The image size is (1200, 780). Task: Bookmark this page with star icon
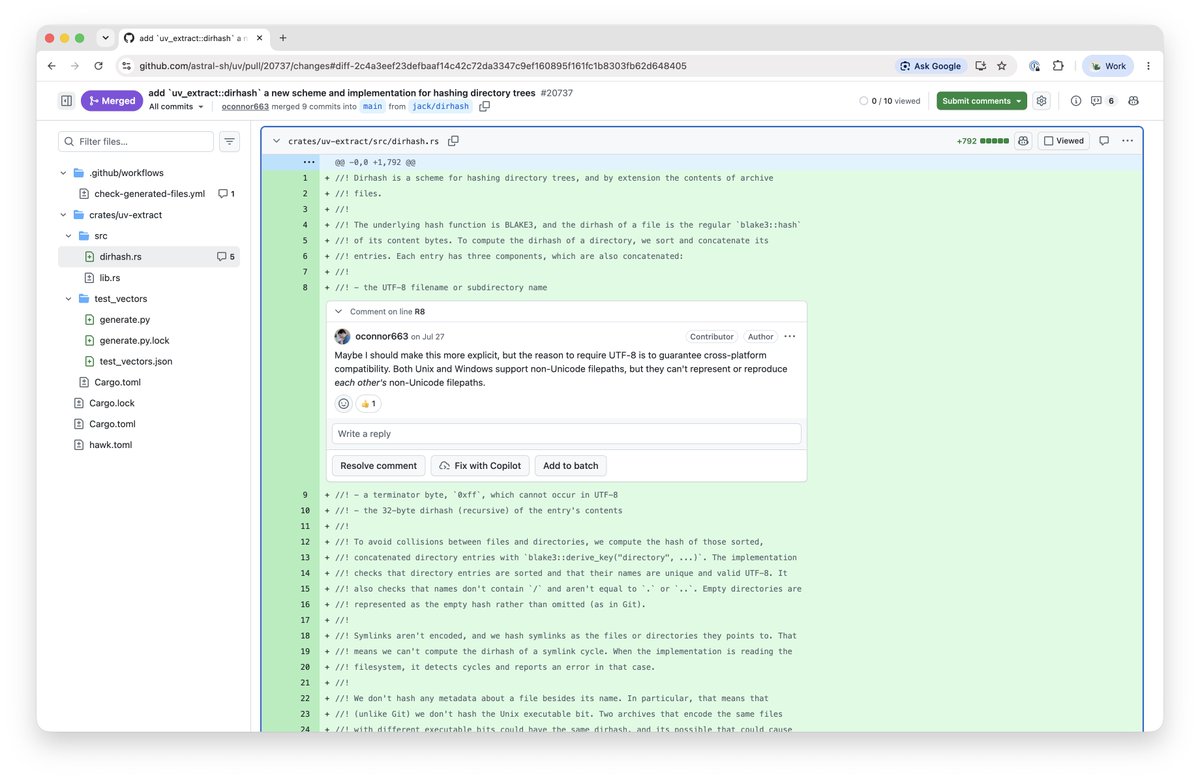1001,66
